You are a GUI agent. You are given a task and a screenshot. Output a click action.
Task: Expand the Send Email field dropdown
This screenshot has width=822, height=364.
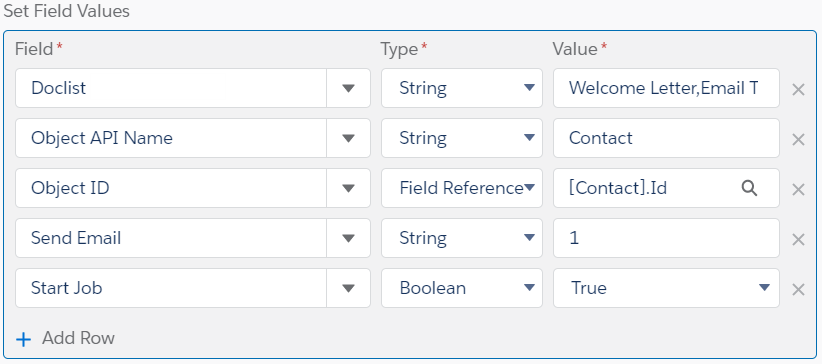(348, 238)
